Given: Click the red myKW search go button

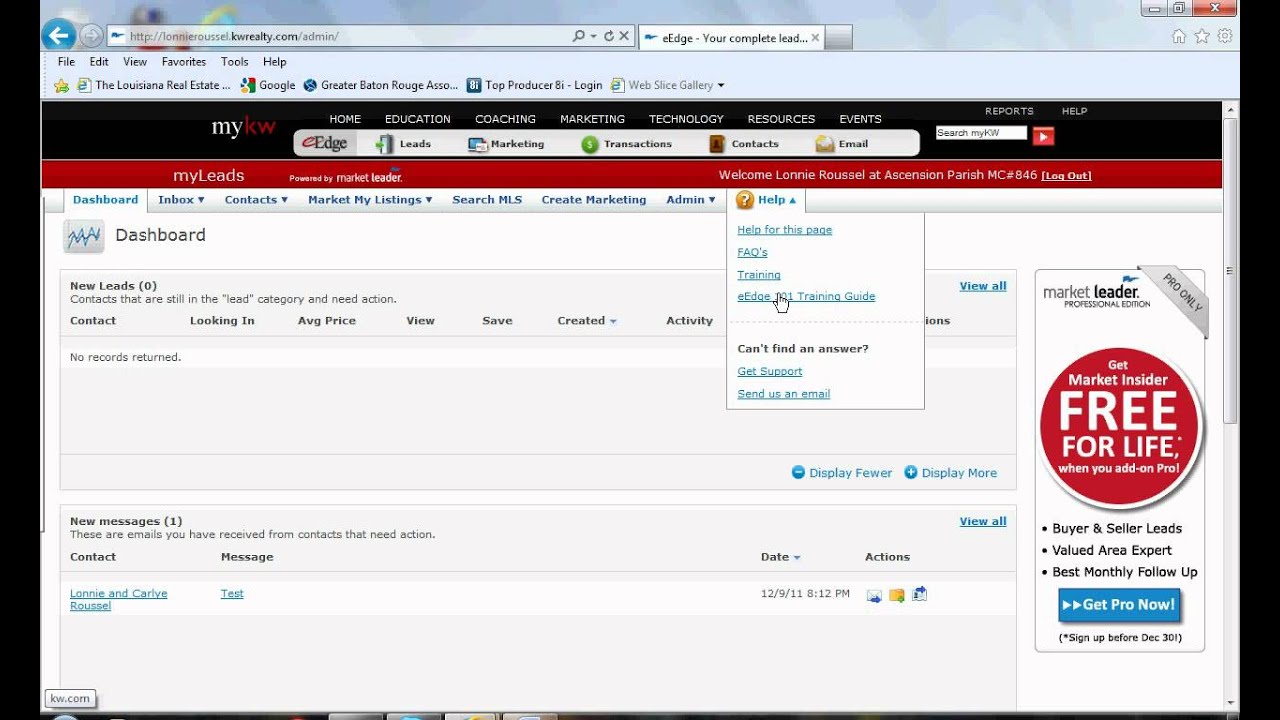Looking at the screenshot, I should [x=1044, y=136].
